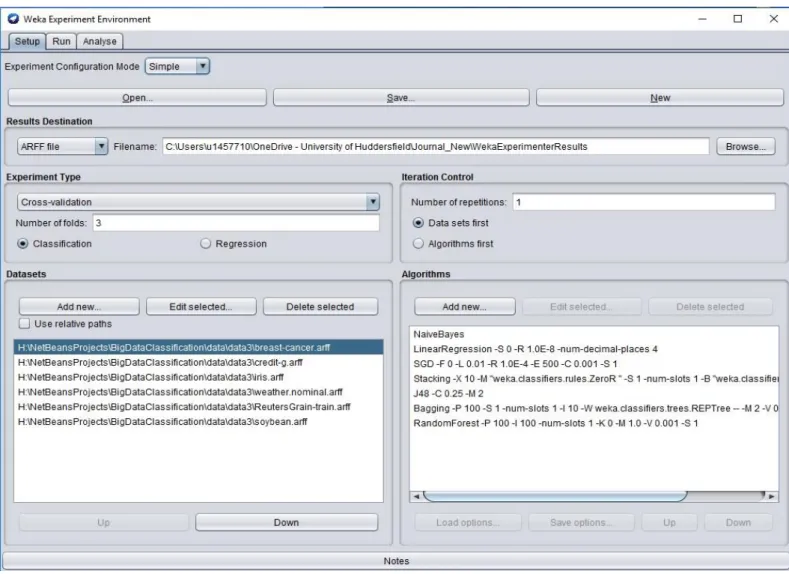The image size is (789, 574).
Task: Select NaiveBayes algorithm entry
Action: 594,334
